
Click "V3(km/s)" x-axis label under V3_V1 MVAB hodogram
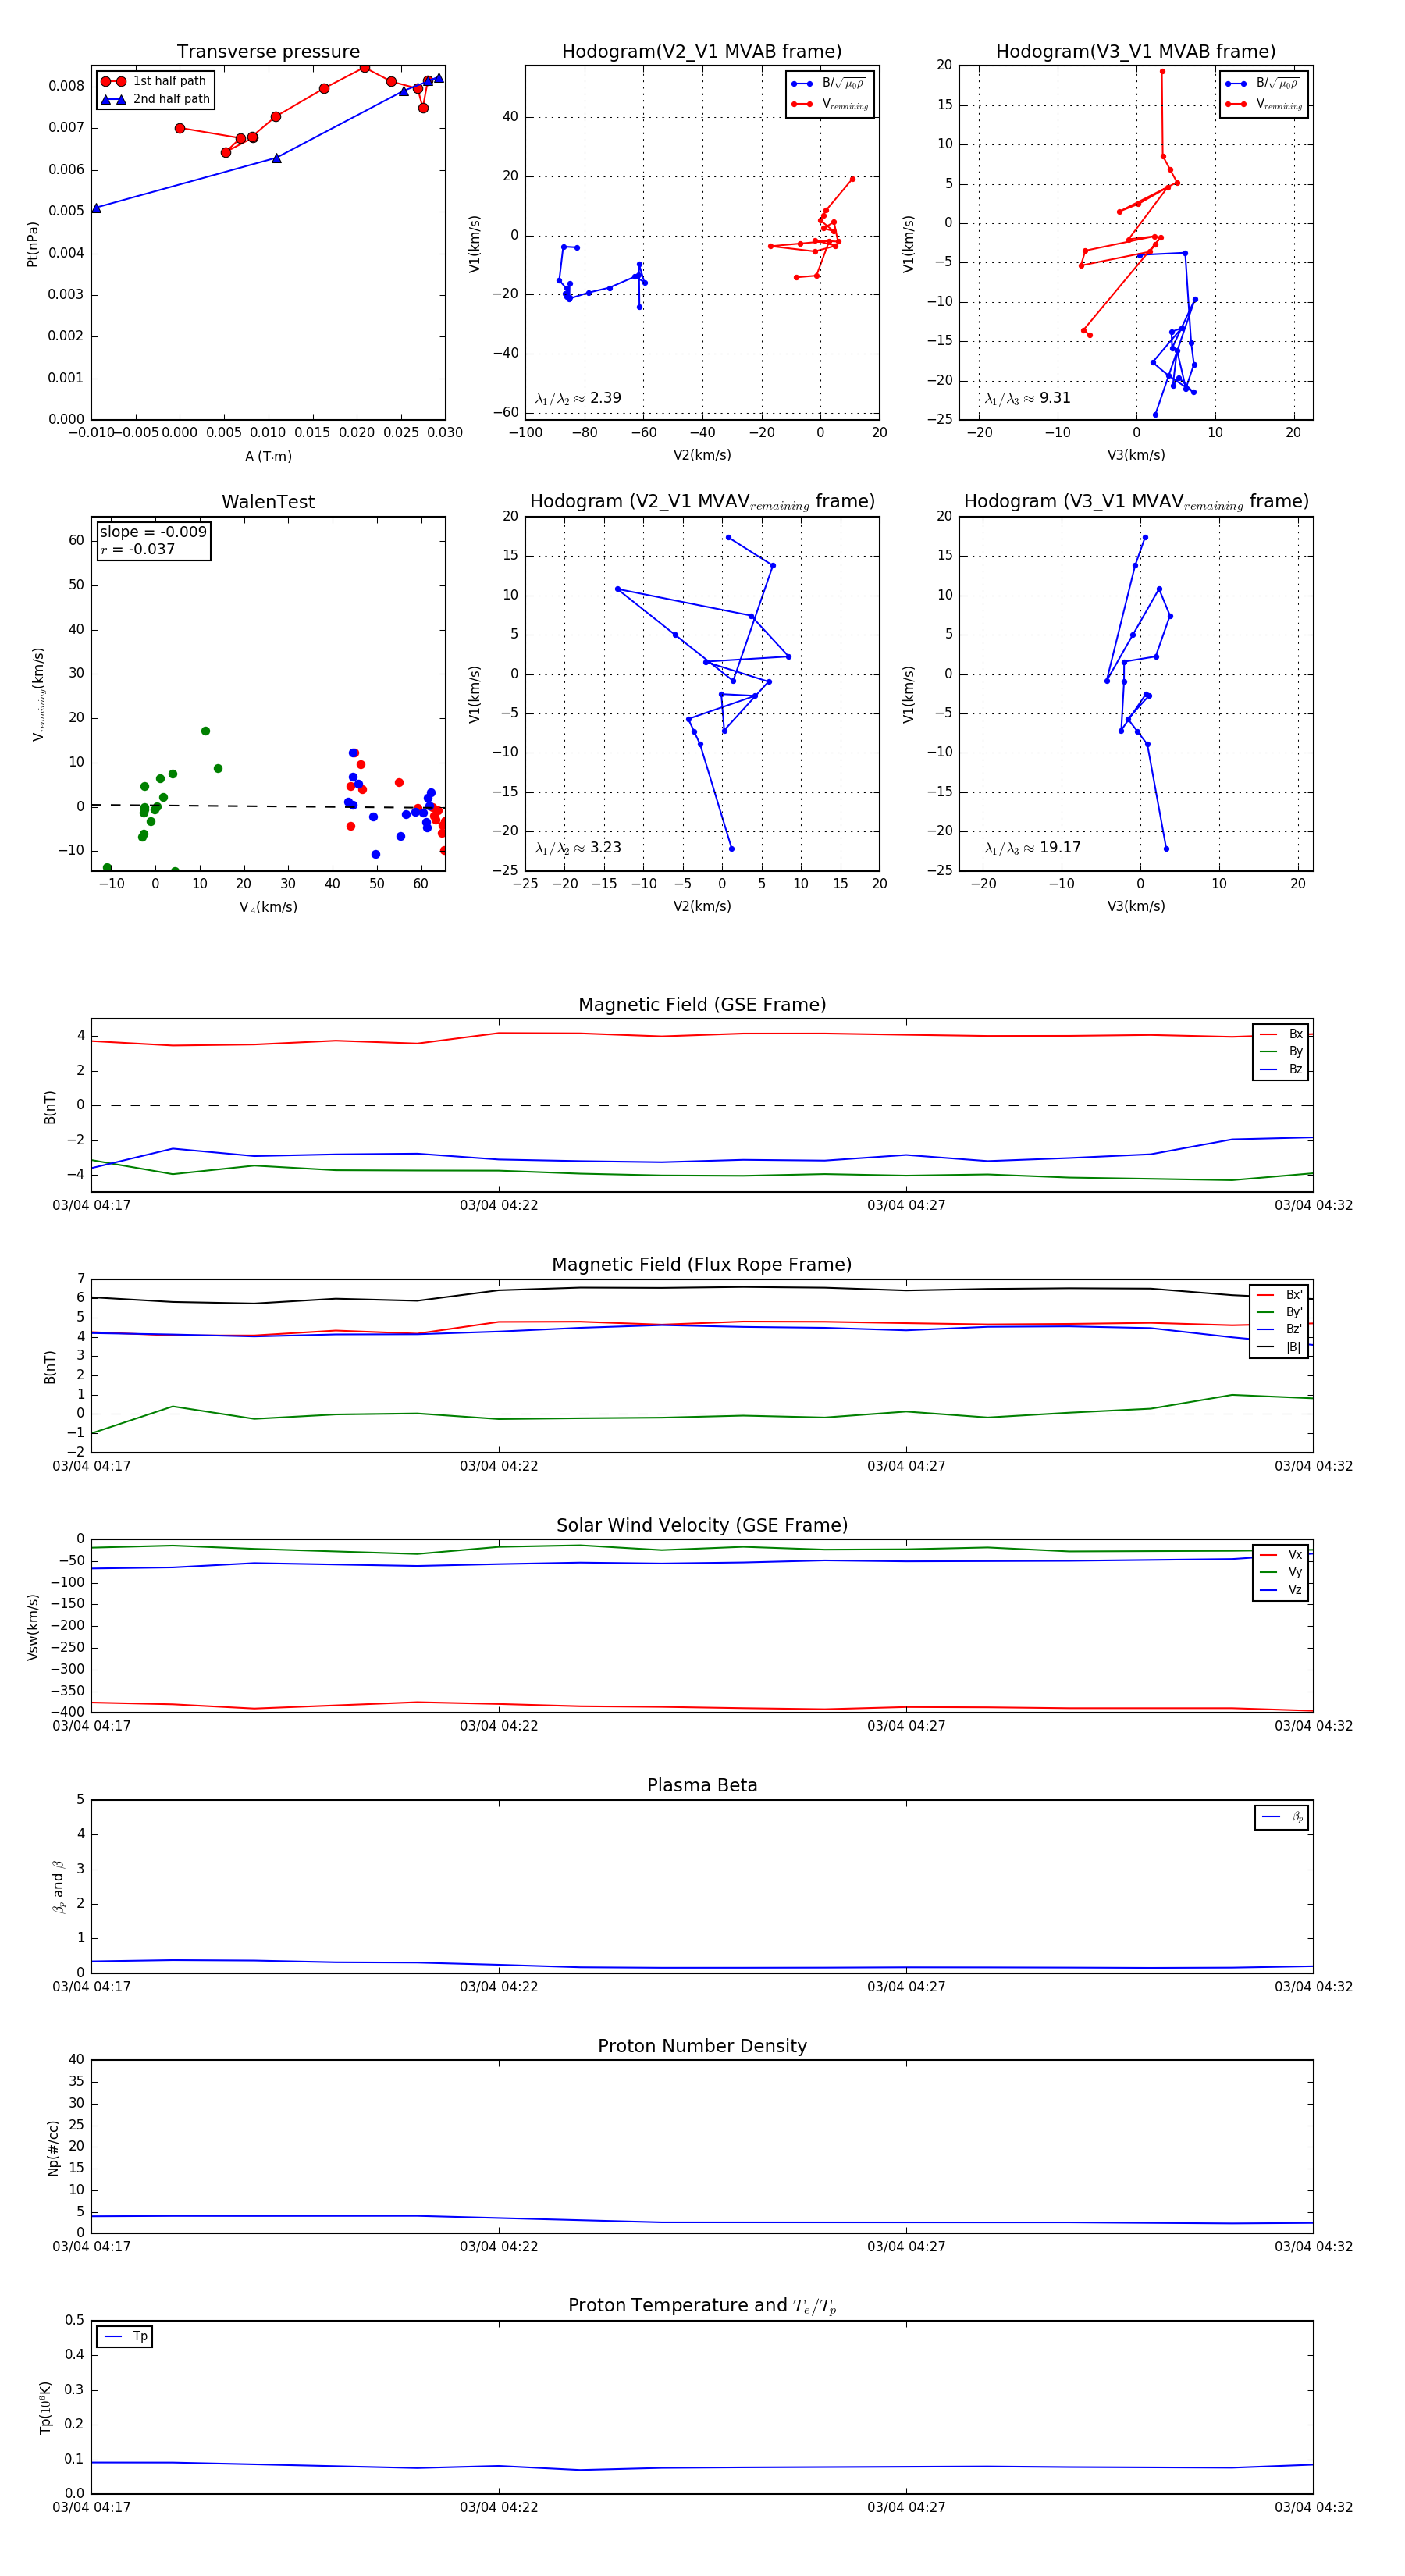point(1136,455)
